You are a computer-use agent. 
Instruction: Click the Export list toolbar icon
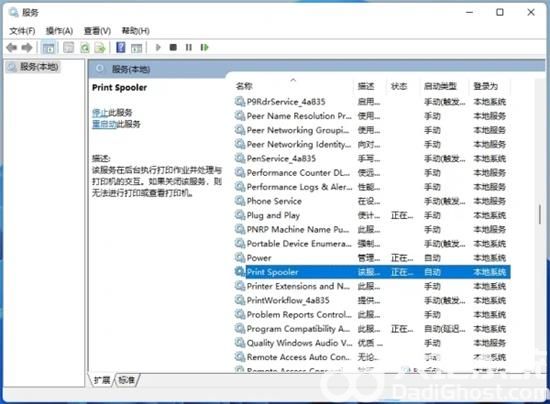100,47
